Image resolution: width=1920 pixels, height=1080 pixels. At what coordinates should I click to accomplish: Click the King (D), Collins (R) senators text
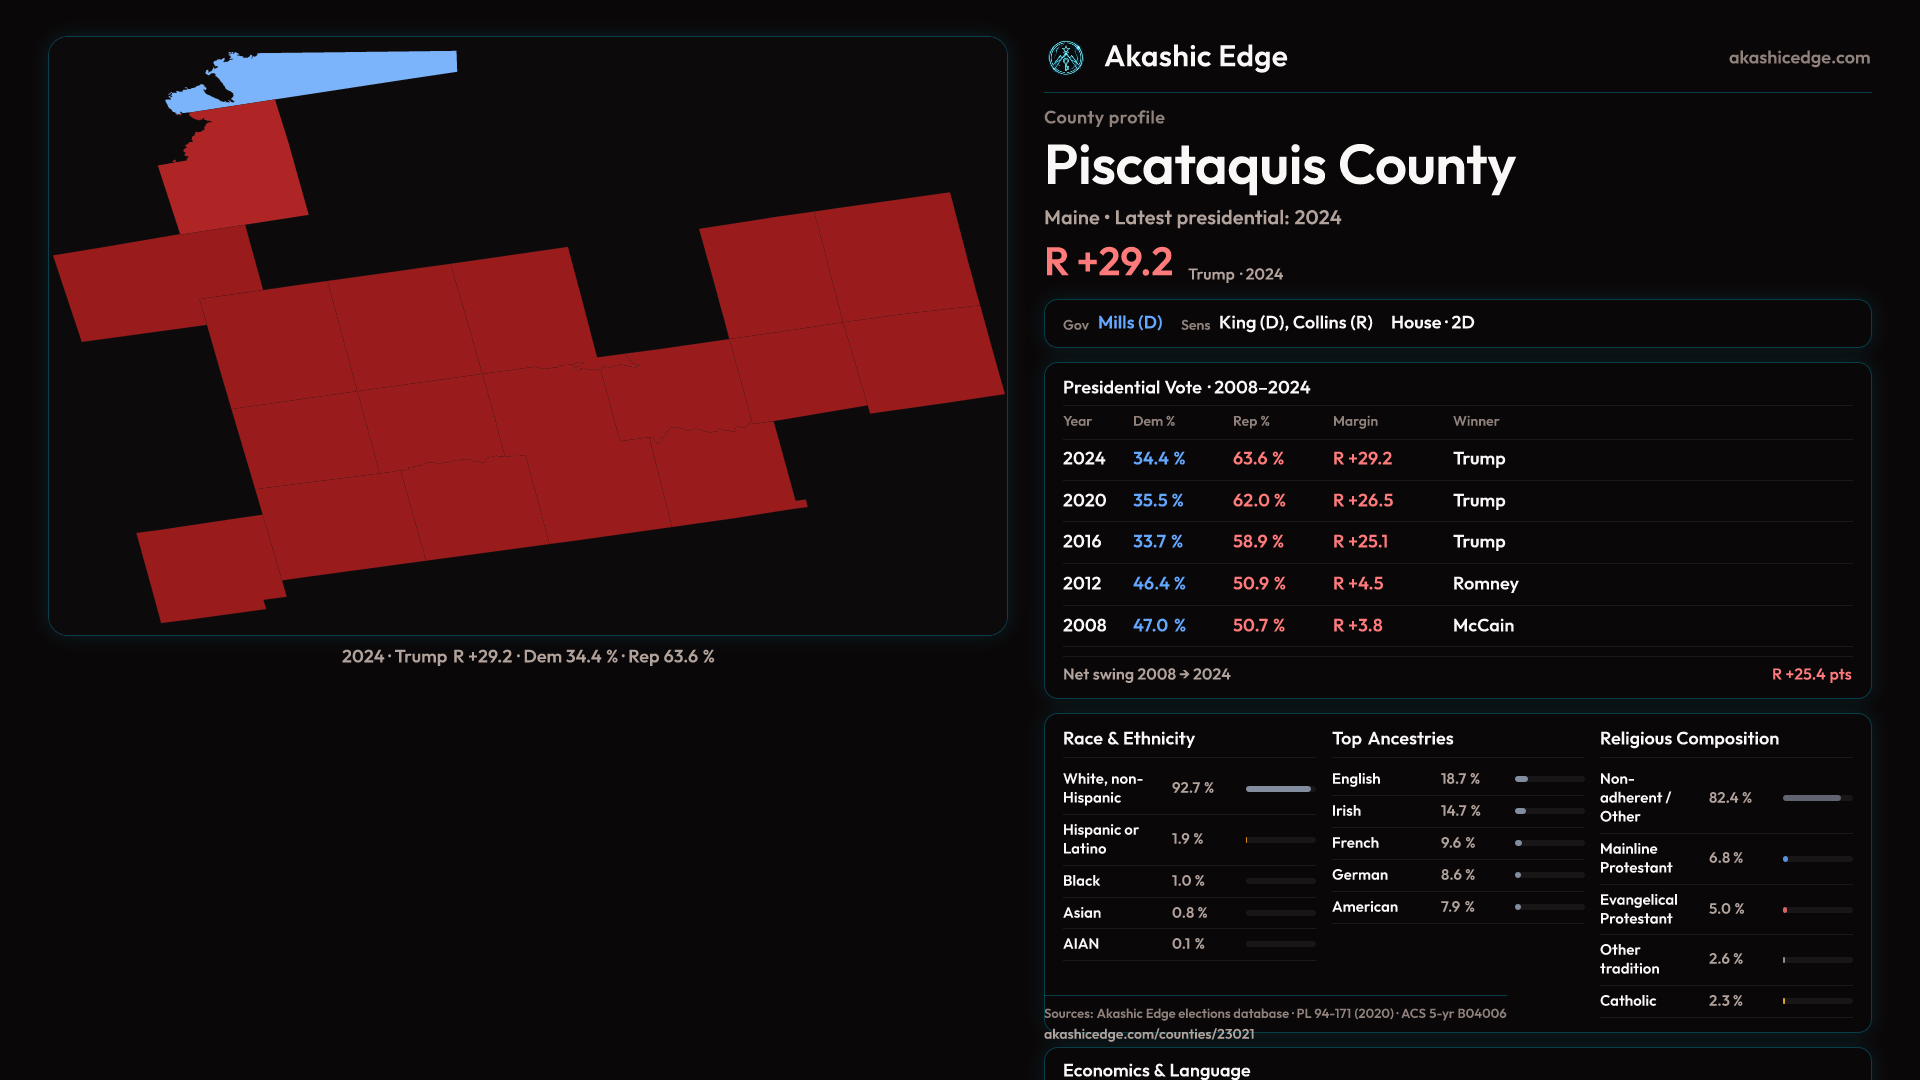[x=1295, y=323]
